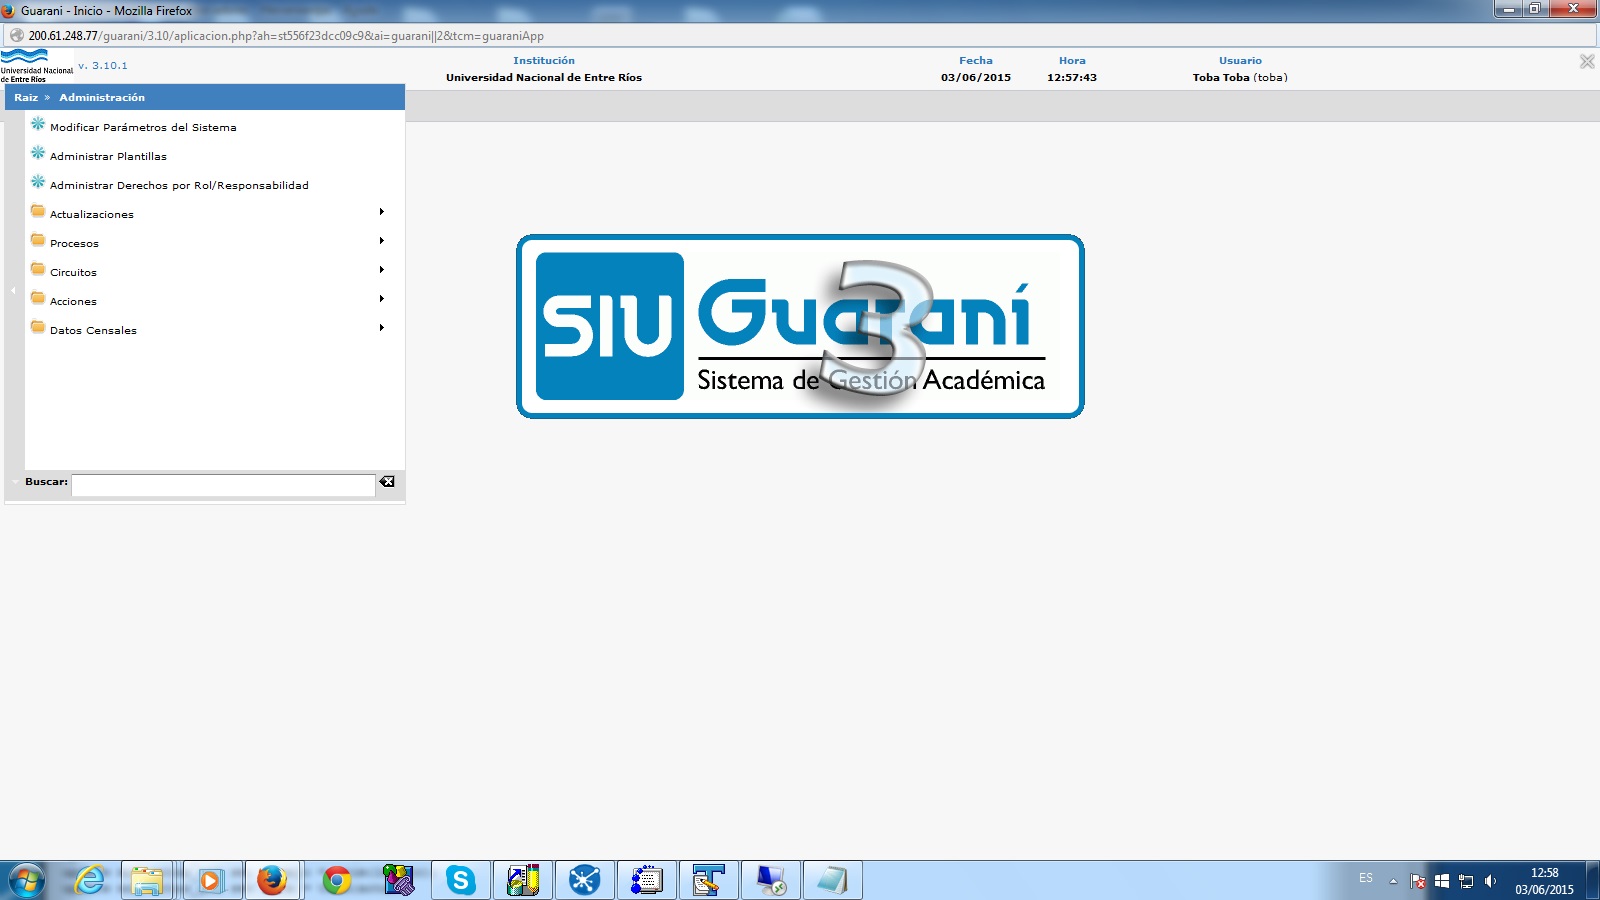Image resolution: width=1600 pixels, height=900 pixels.
Task: Launch Internet Explorer from taskbar
Action: [89, 880]
